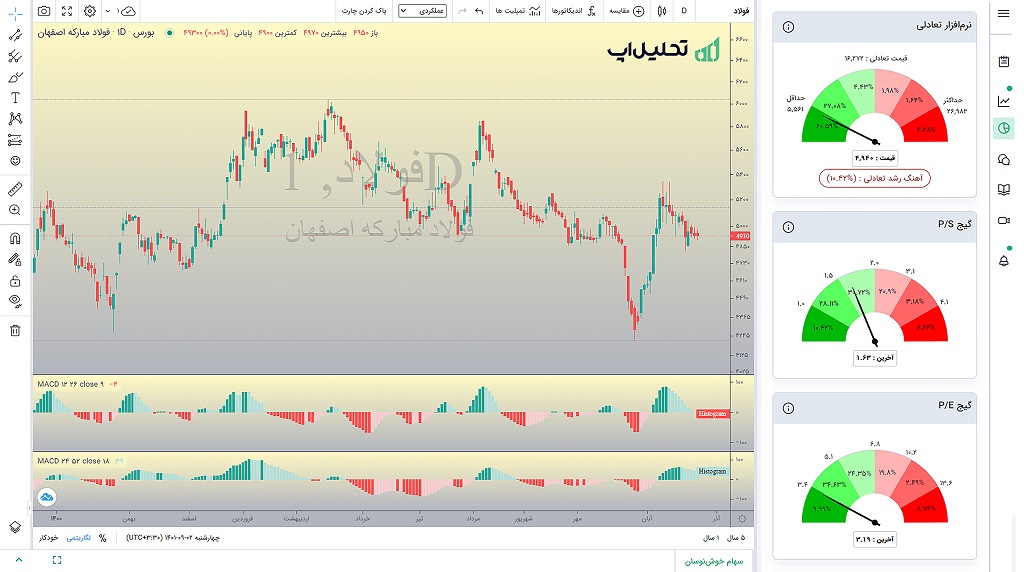This screenshot has width=1024, height=572.
Task: Open the سهام خوش‌نوسان bottom tab
Action: click(714, 562)
